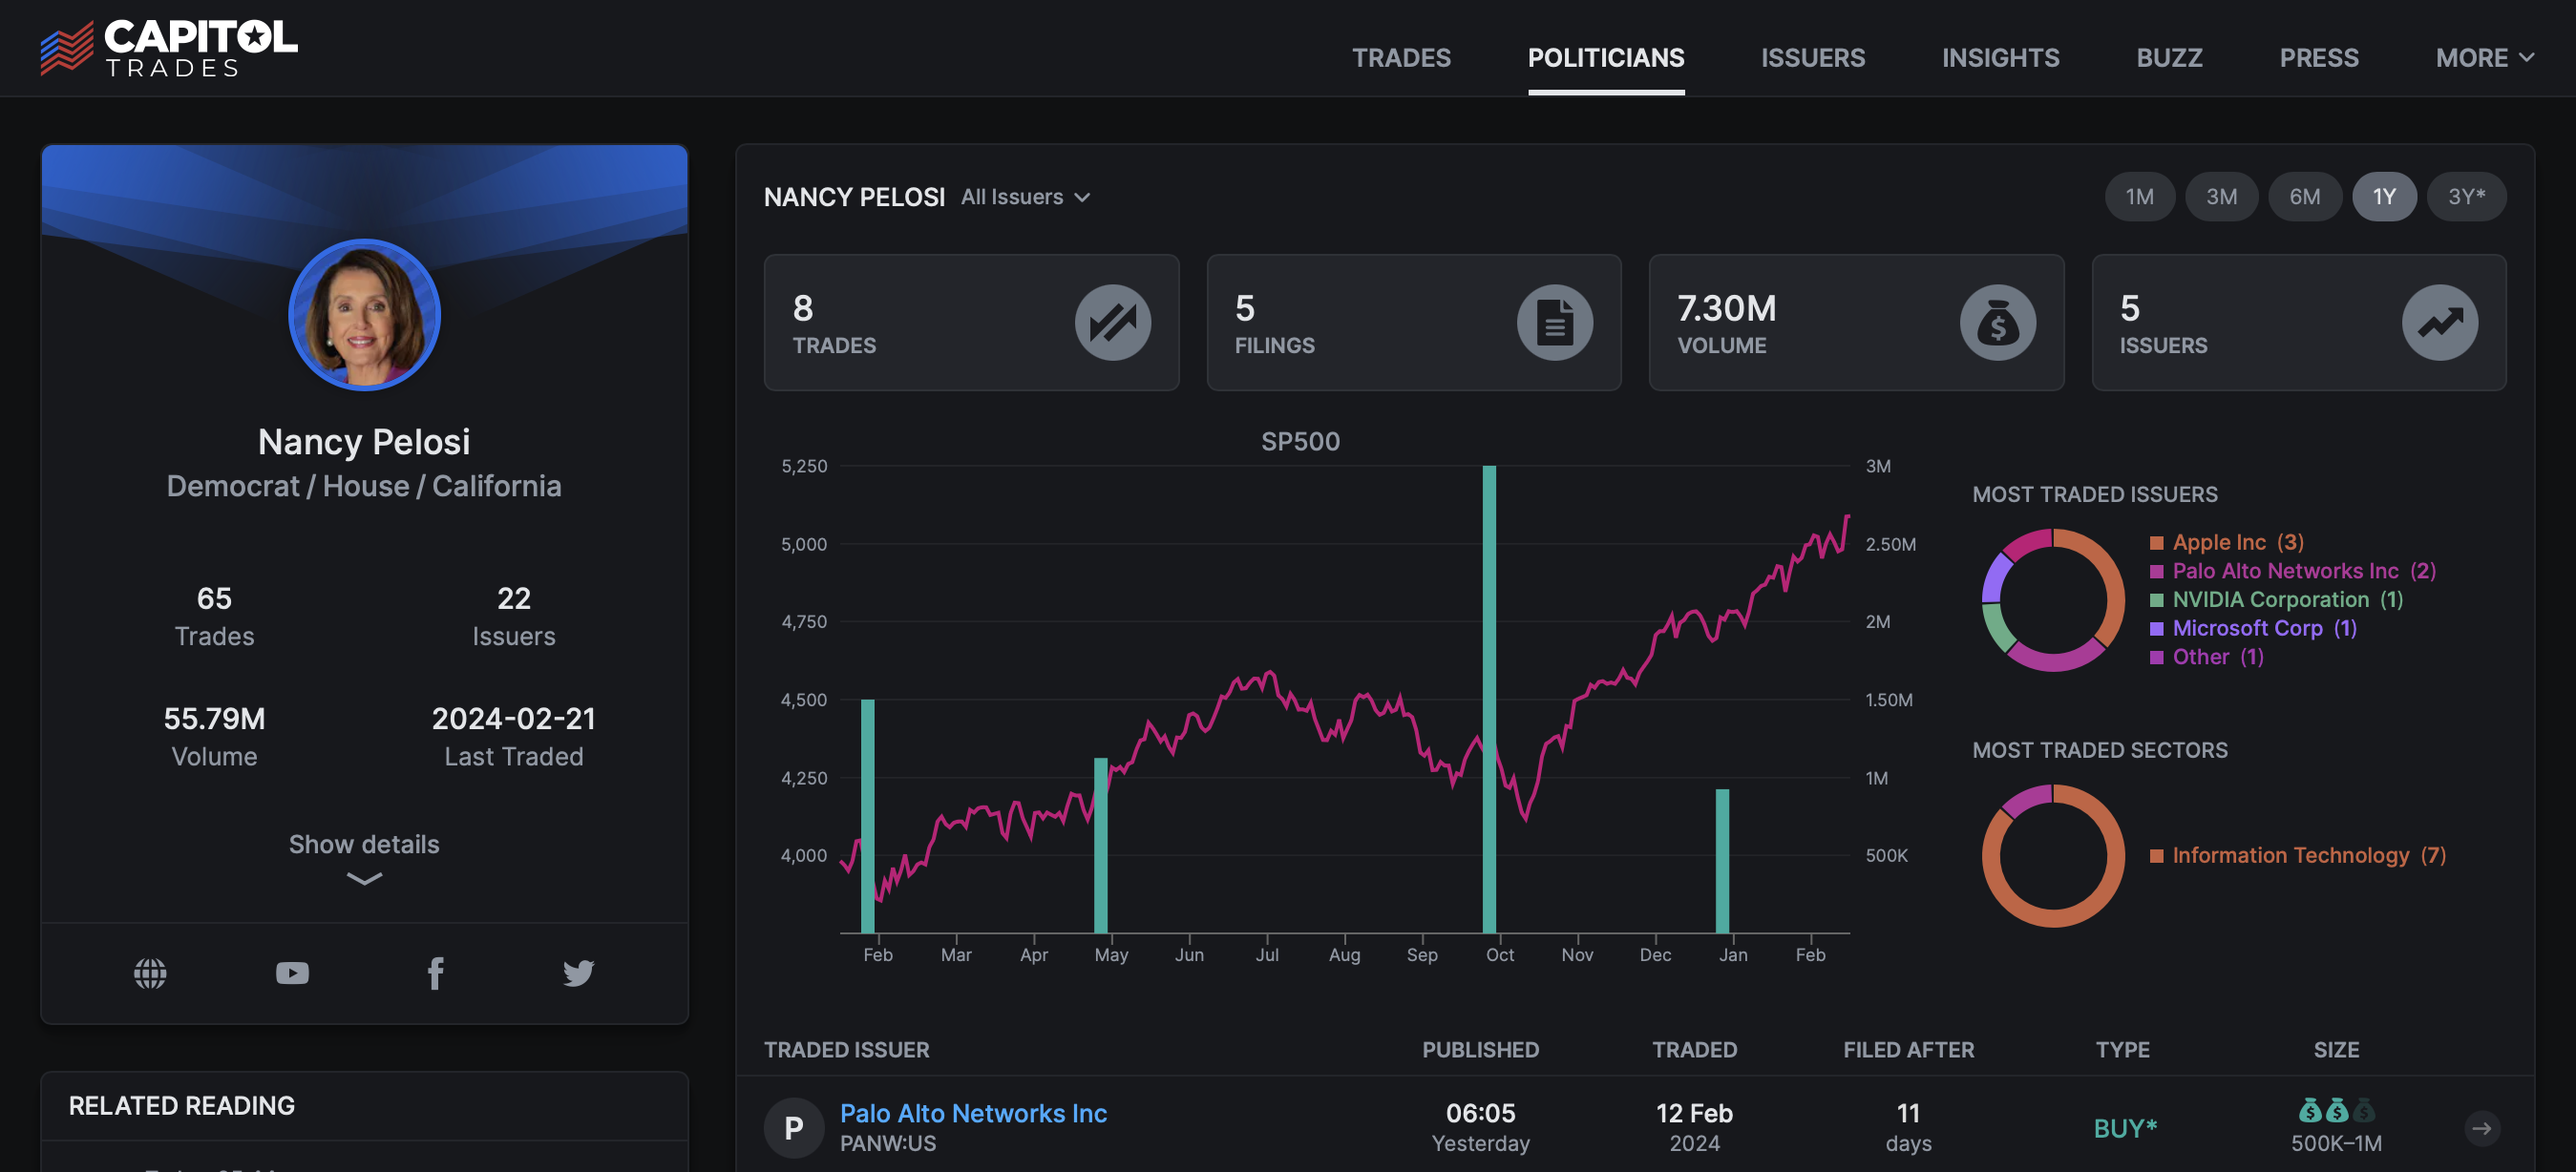Select the 6M time range
The height and width of the screenshot is (1172, 2576).
coord(2305,196)
